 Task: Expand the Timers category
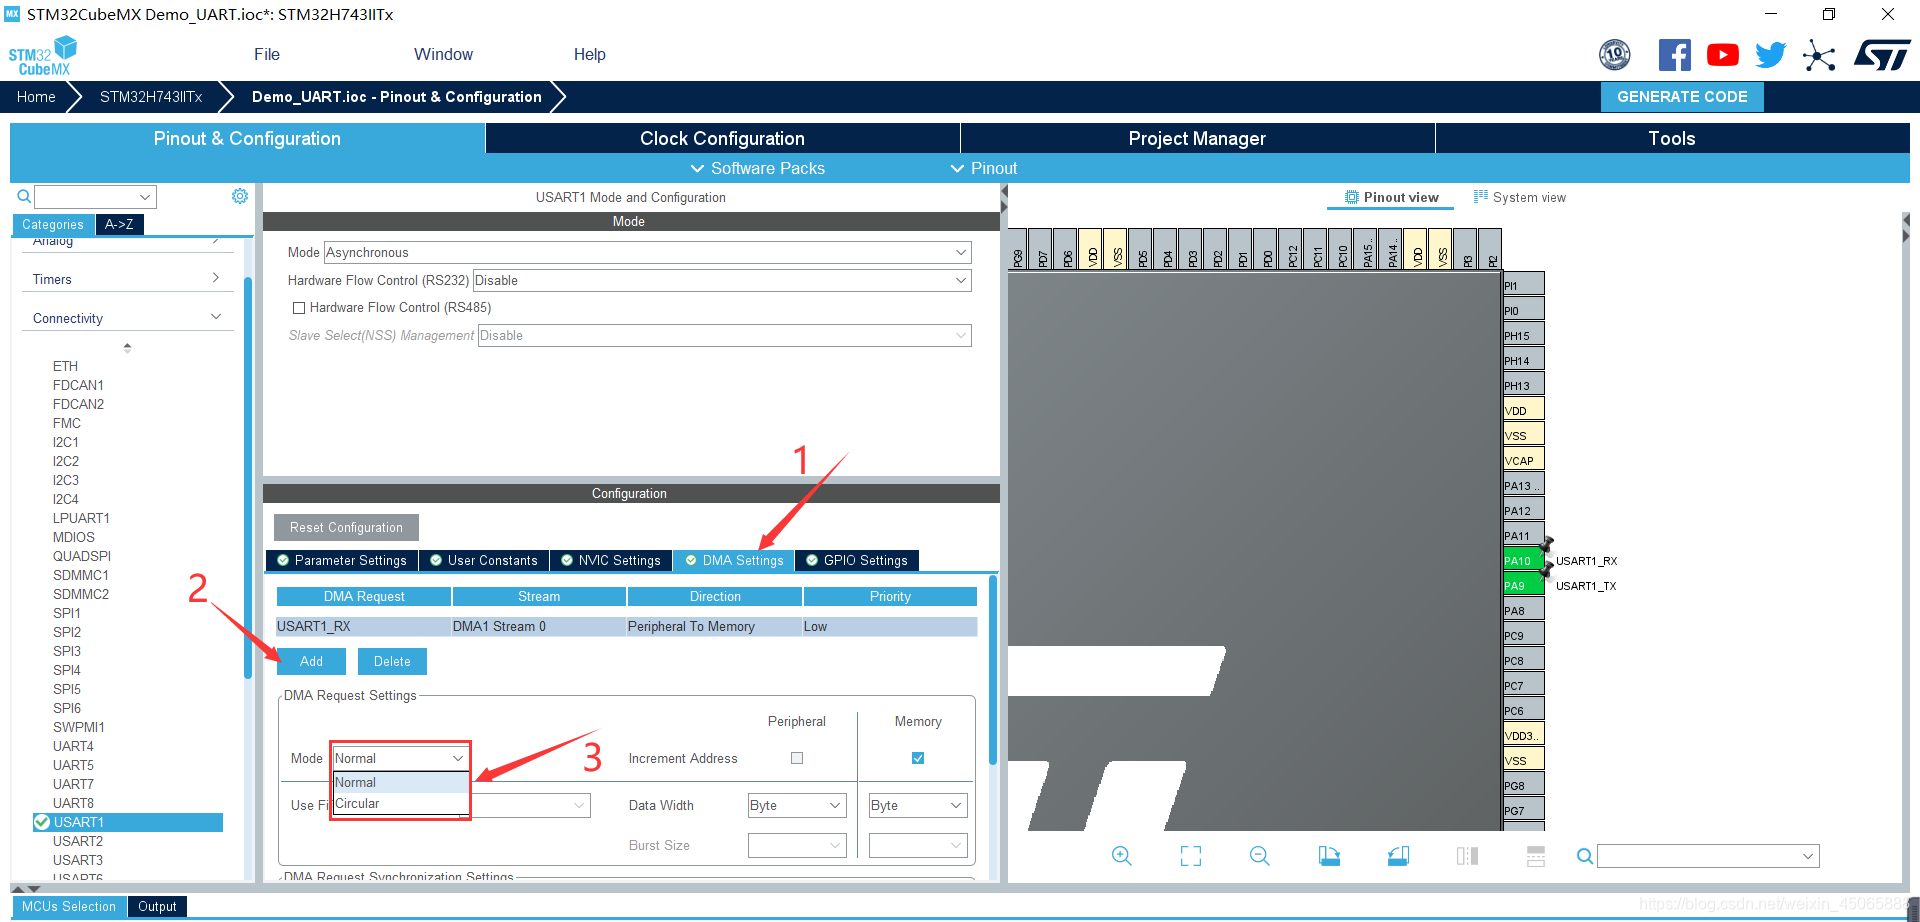click(x=126, y=279)
